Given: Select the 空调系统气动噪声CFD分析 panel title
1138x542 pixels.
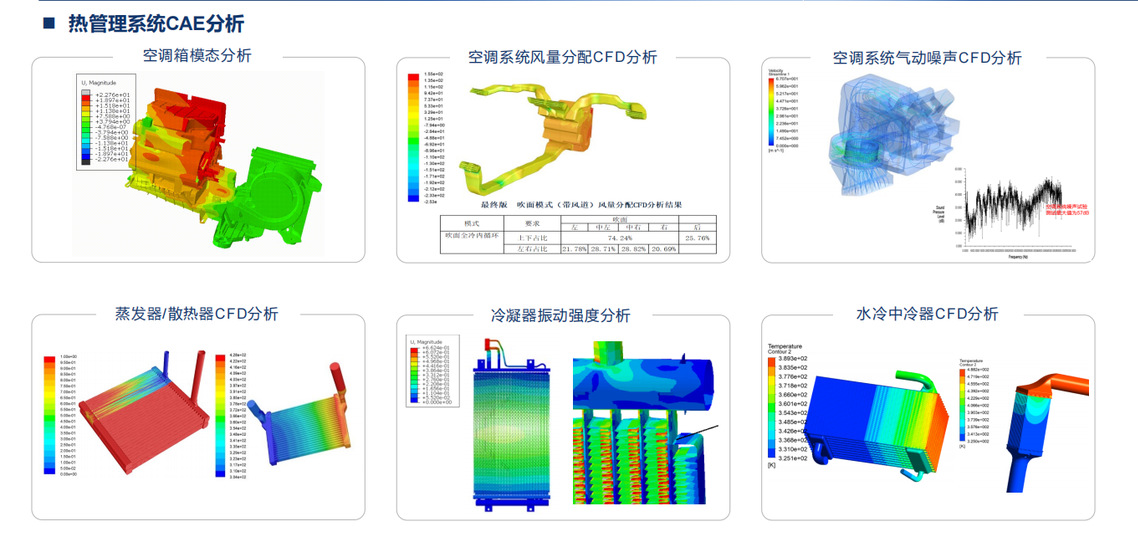Looking at the screenshot, I should 927,58.
